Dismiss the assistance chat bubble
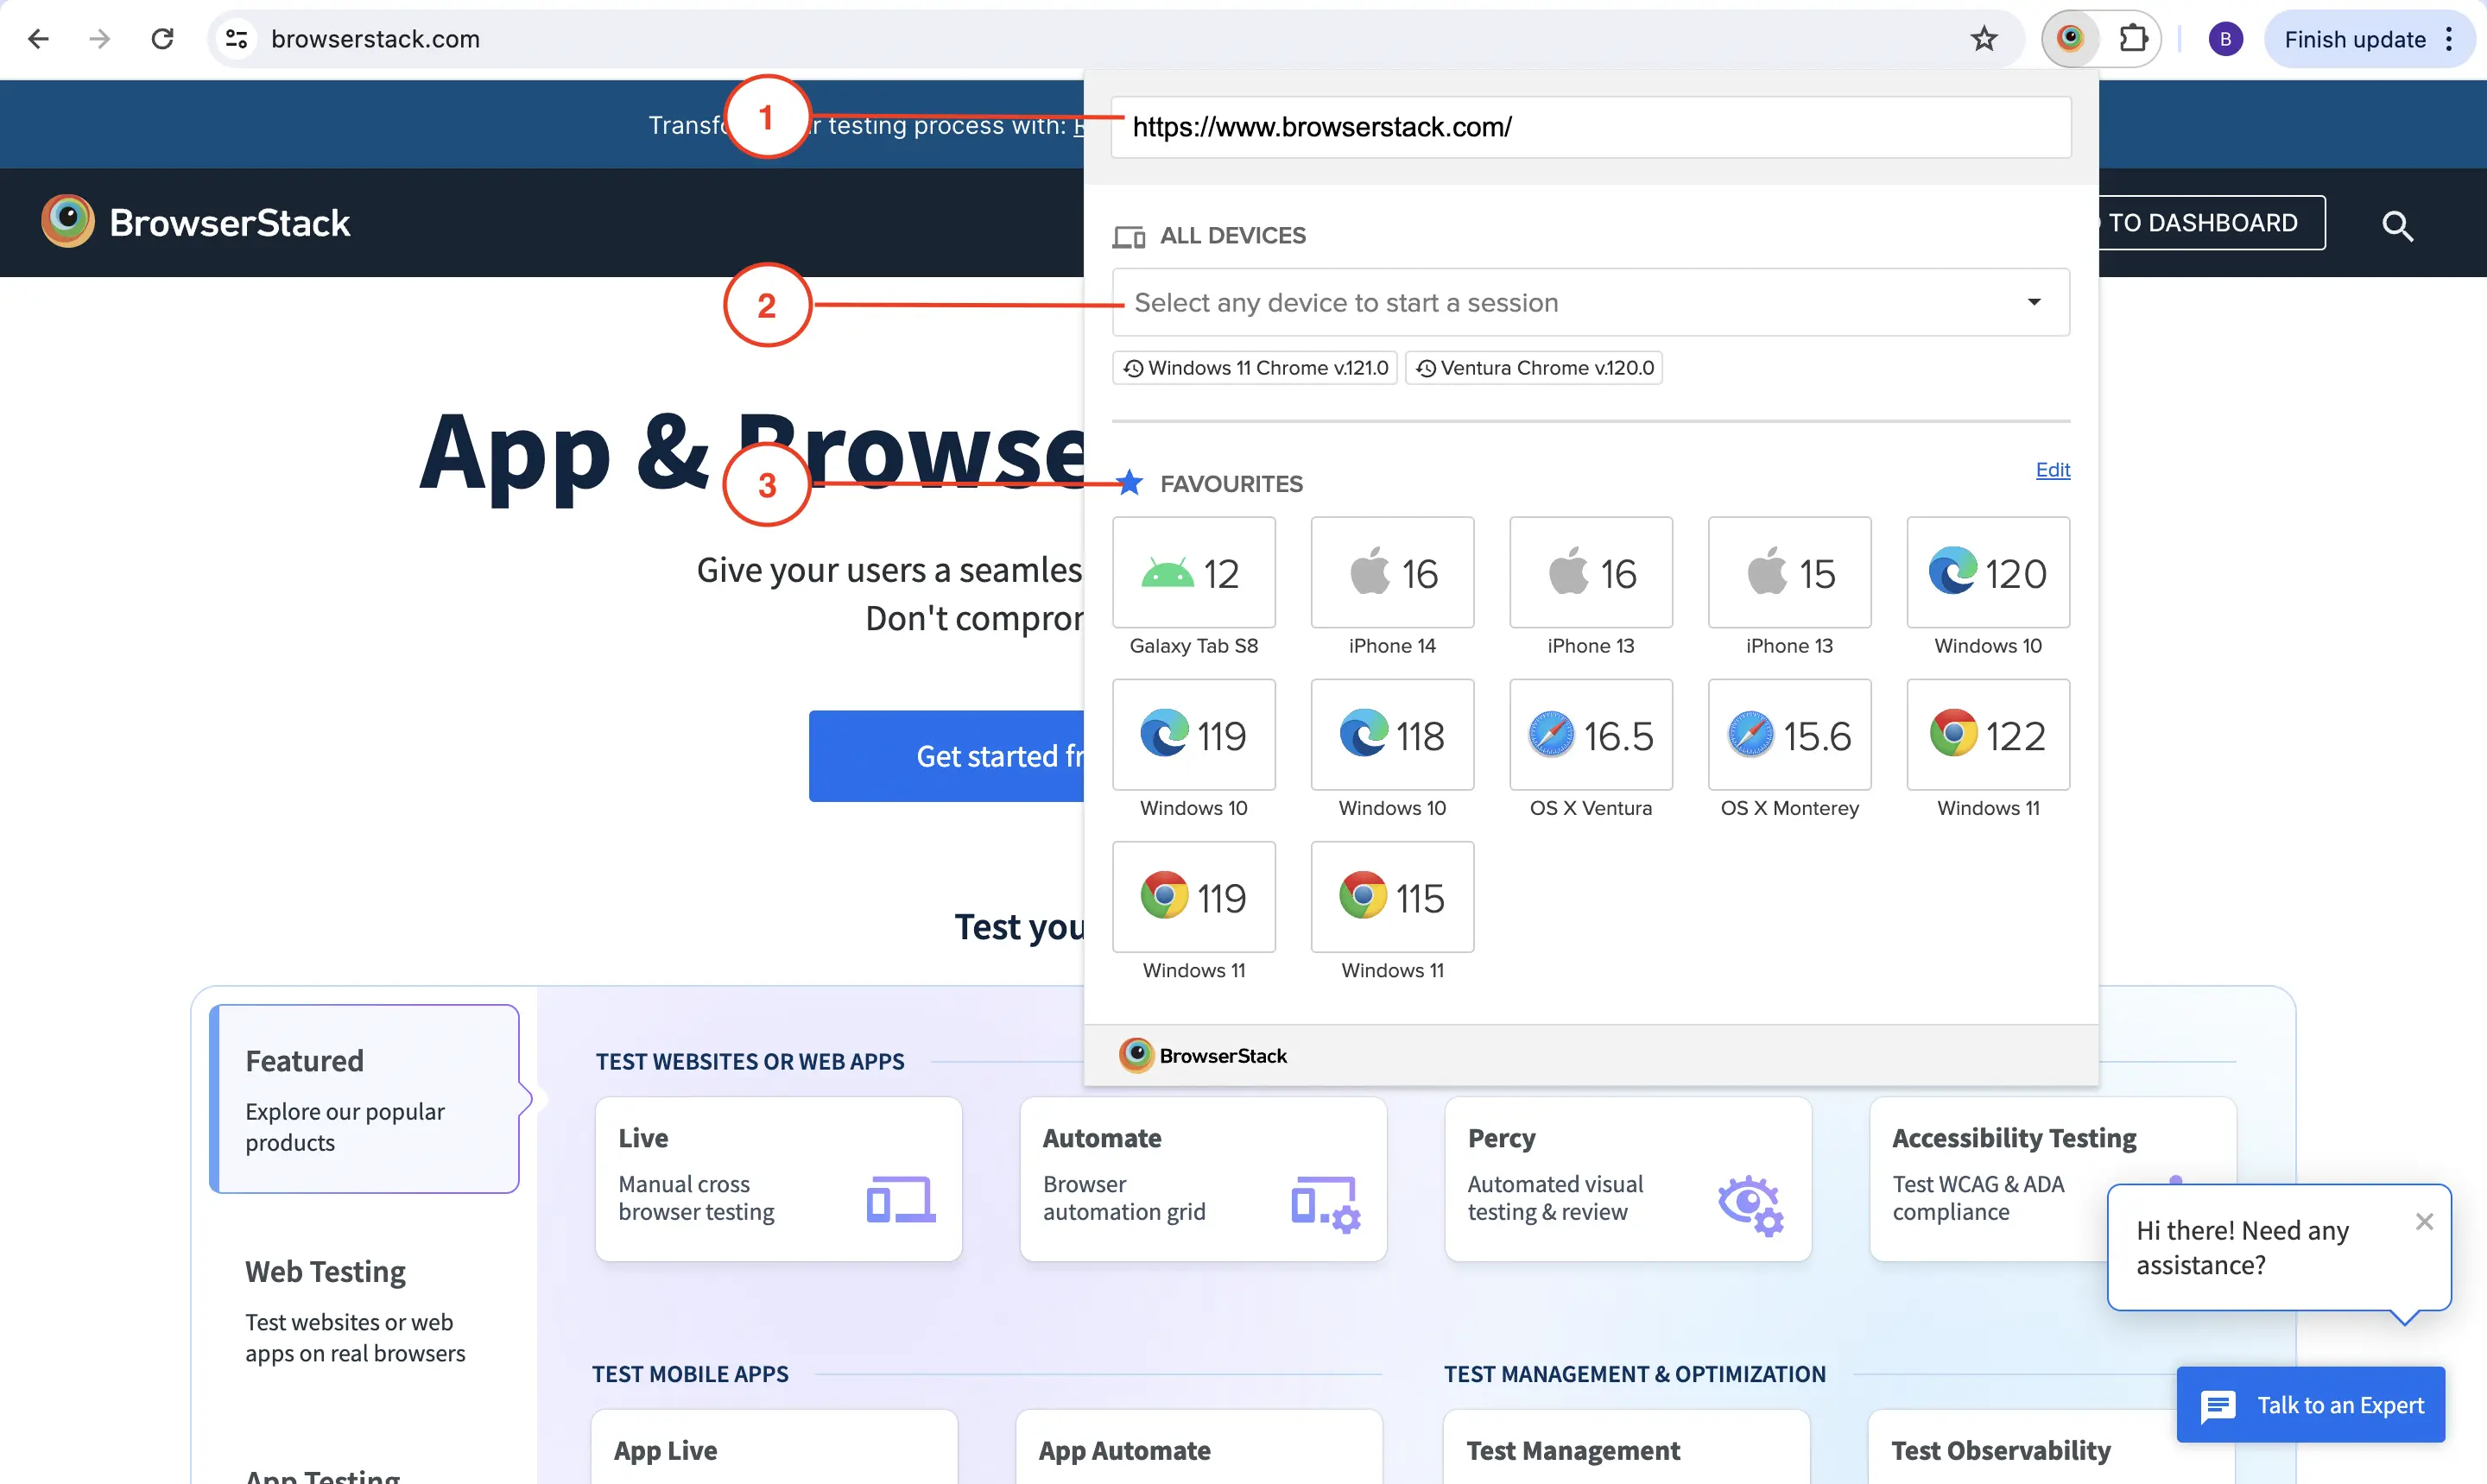The image size is (2487, 1484). coord(2423,1221)
